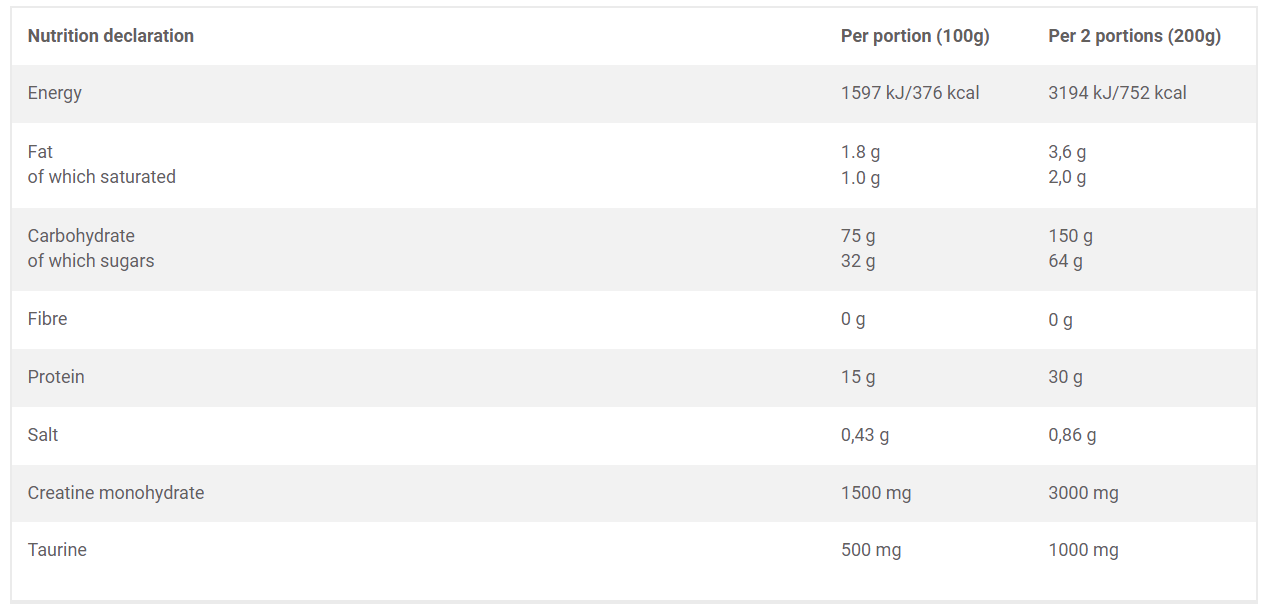Select the 3000 mg creatine value
The image size is (1268, 604).
tap(1083, 493)
